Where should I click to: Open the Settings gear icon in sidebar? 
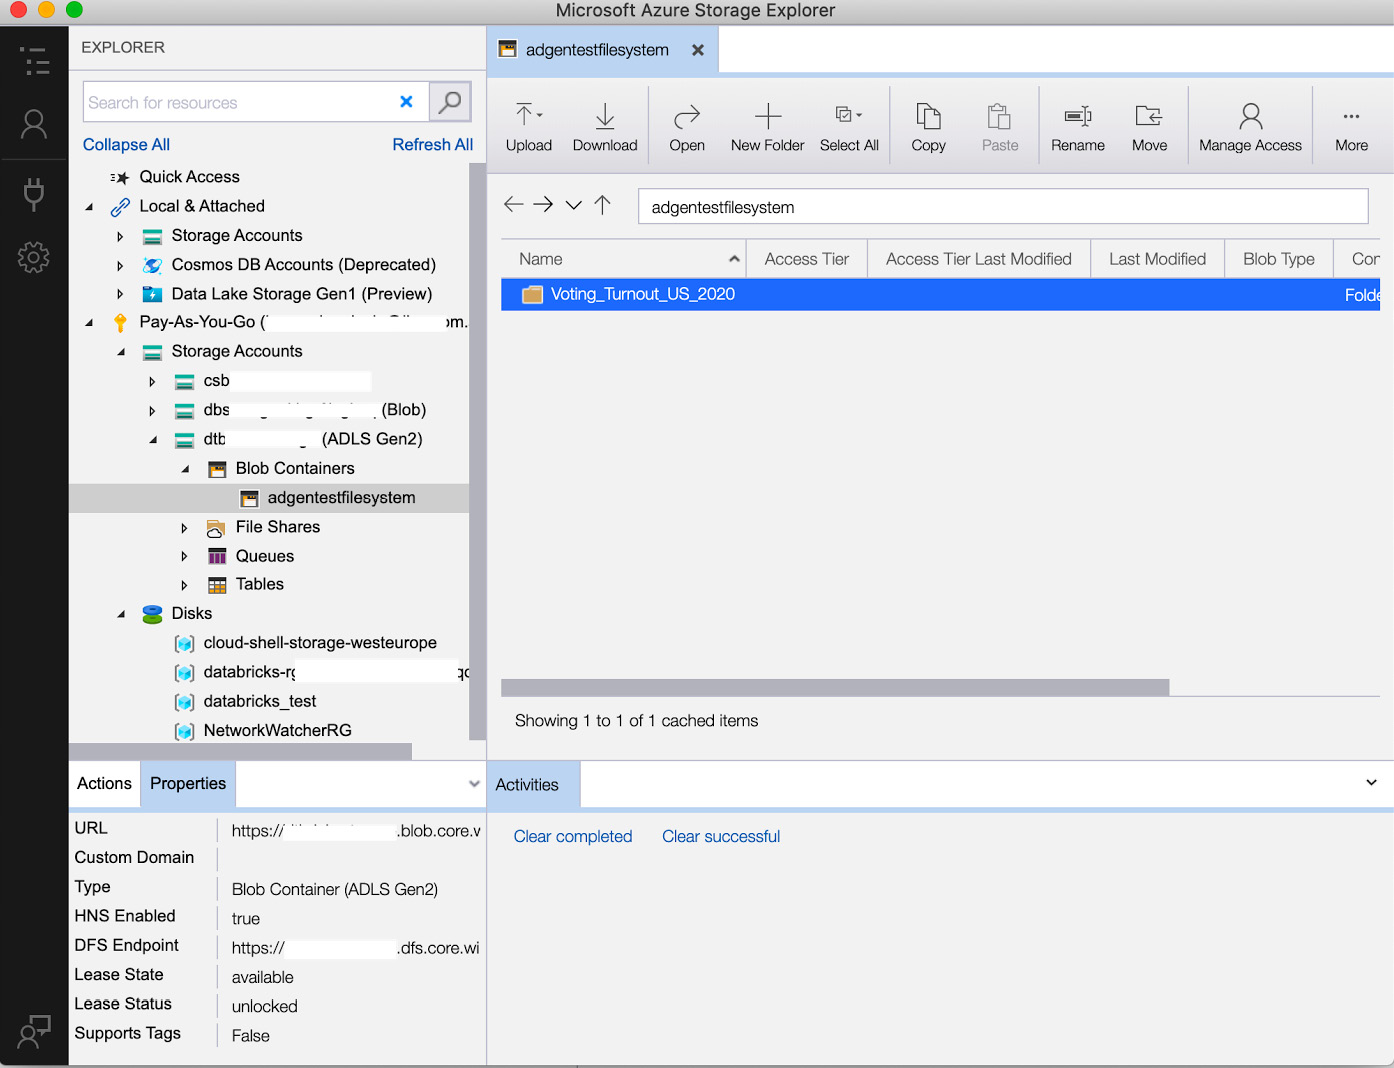point(34,258)
